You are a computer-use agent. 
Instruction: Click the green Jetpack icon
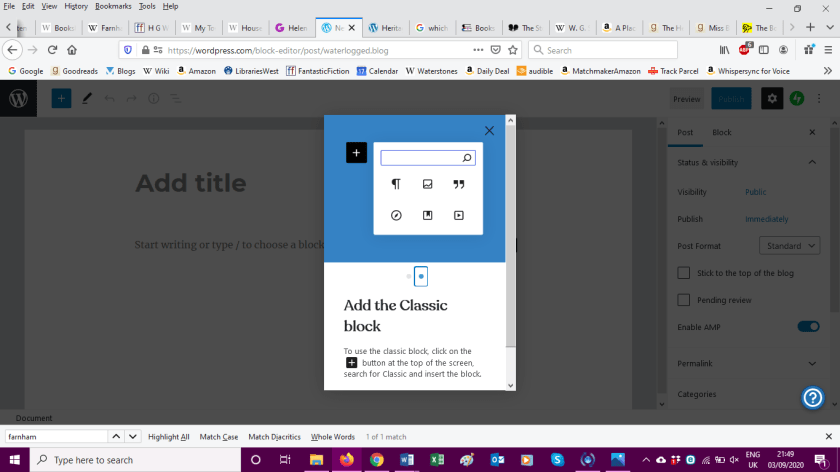798,98
